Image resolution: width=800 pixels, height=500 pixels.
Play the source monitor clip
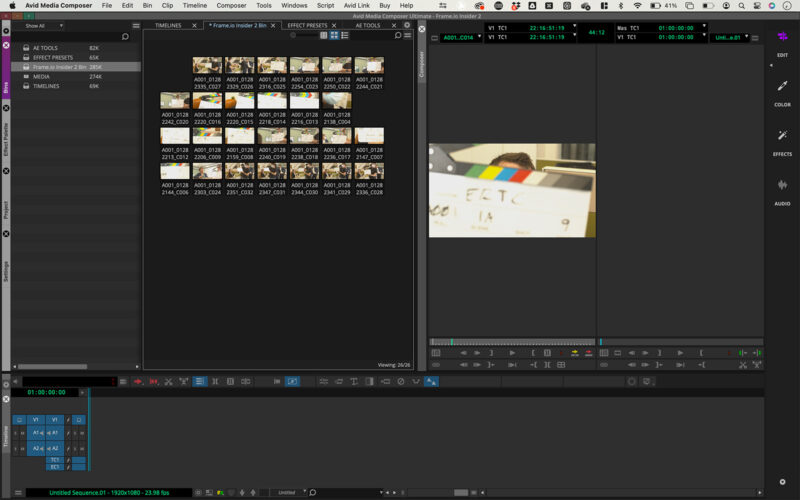click(x=512, y=353)
